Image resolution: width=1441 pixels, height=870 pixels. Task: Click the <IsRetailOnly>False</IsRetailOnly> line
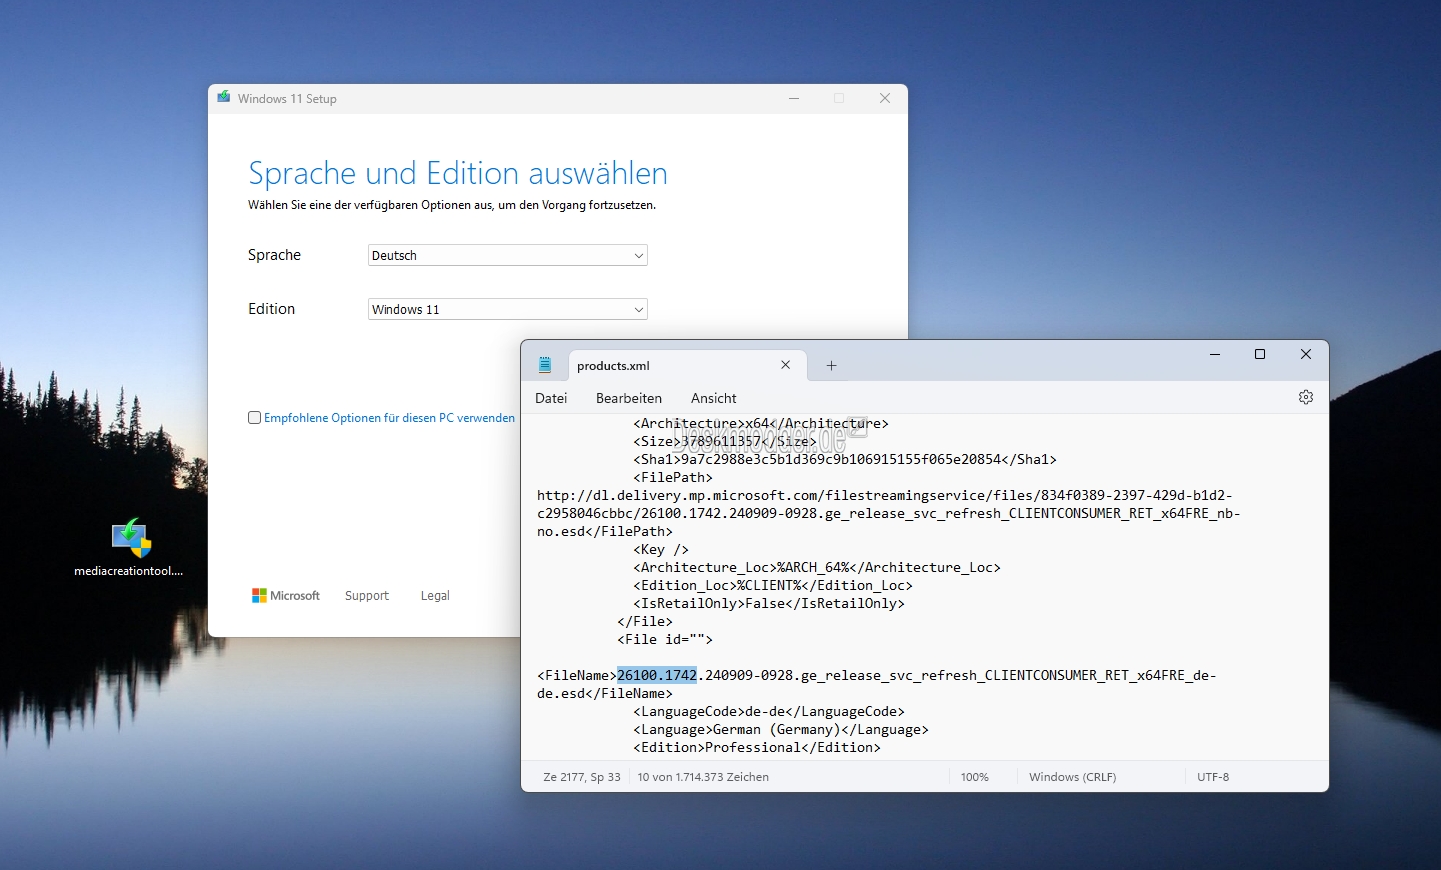point(769,603)
